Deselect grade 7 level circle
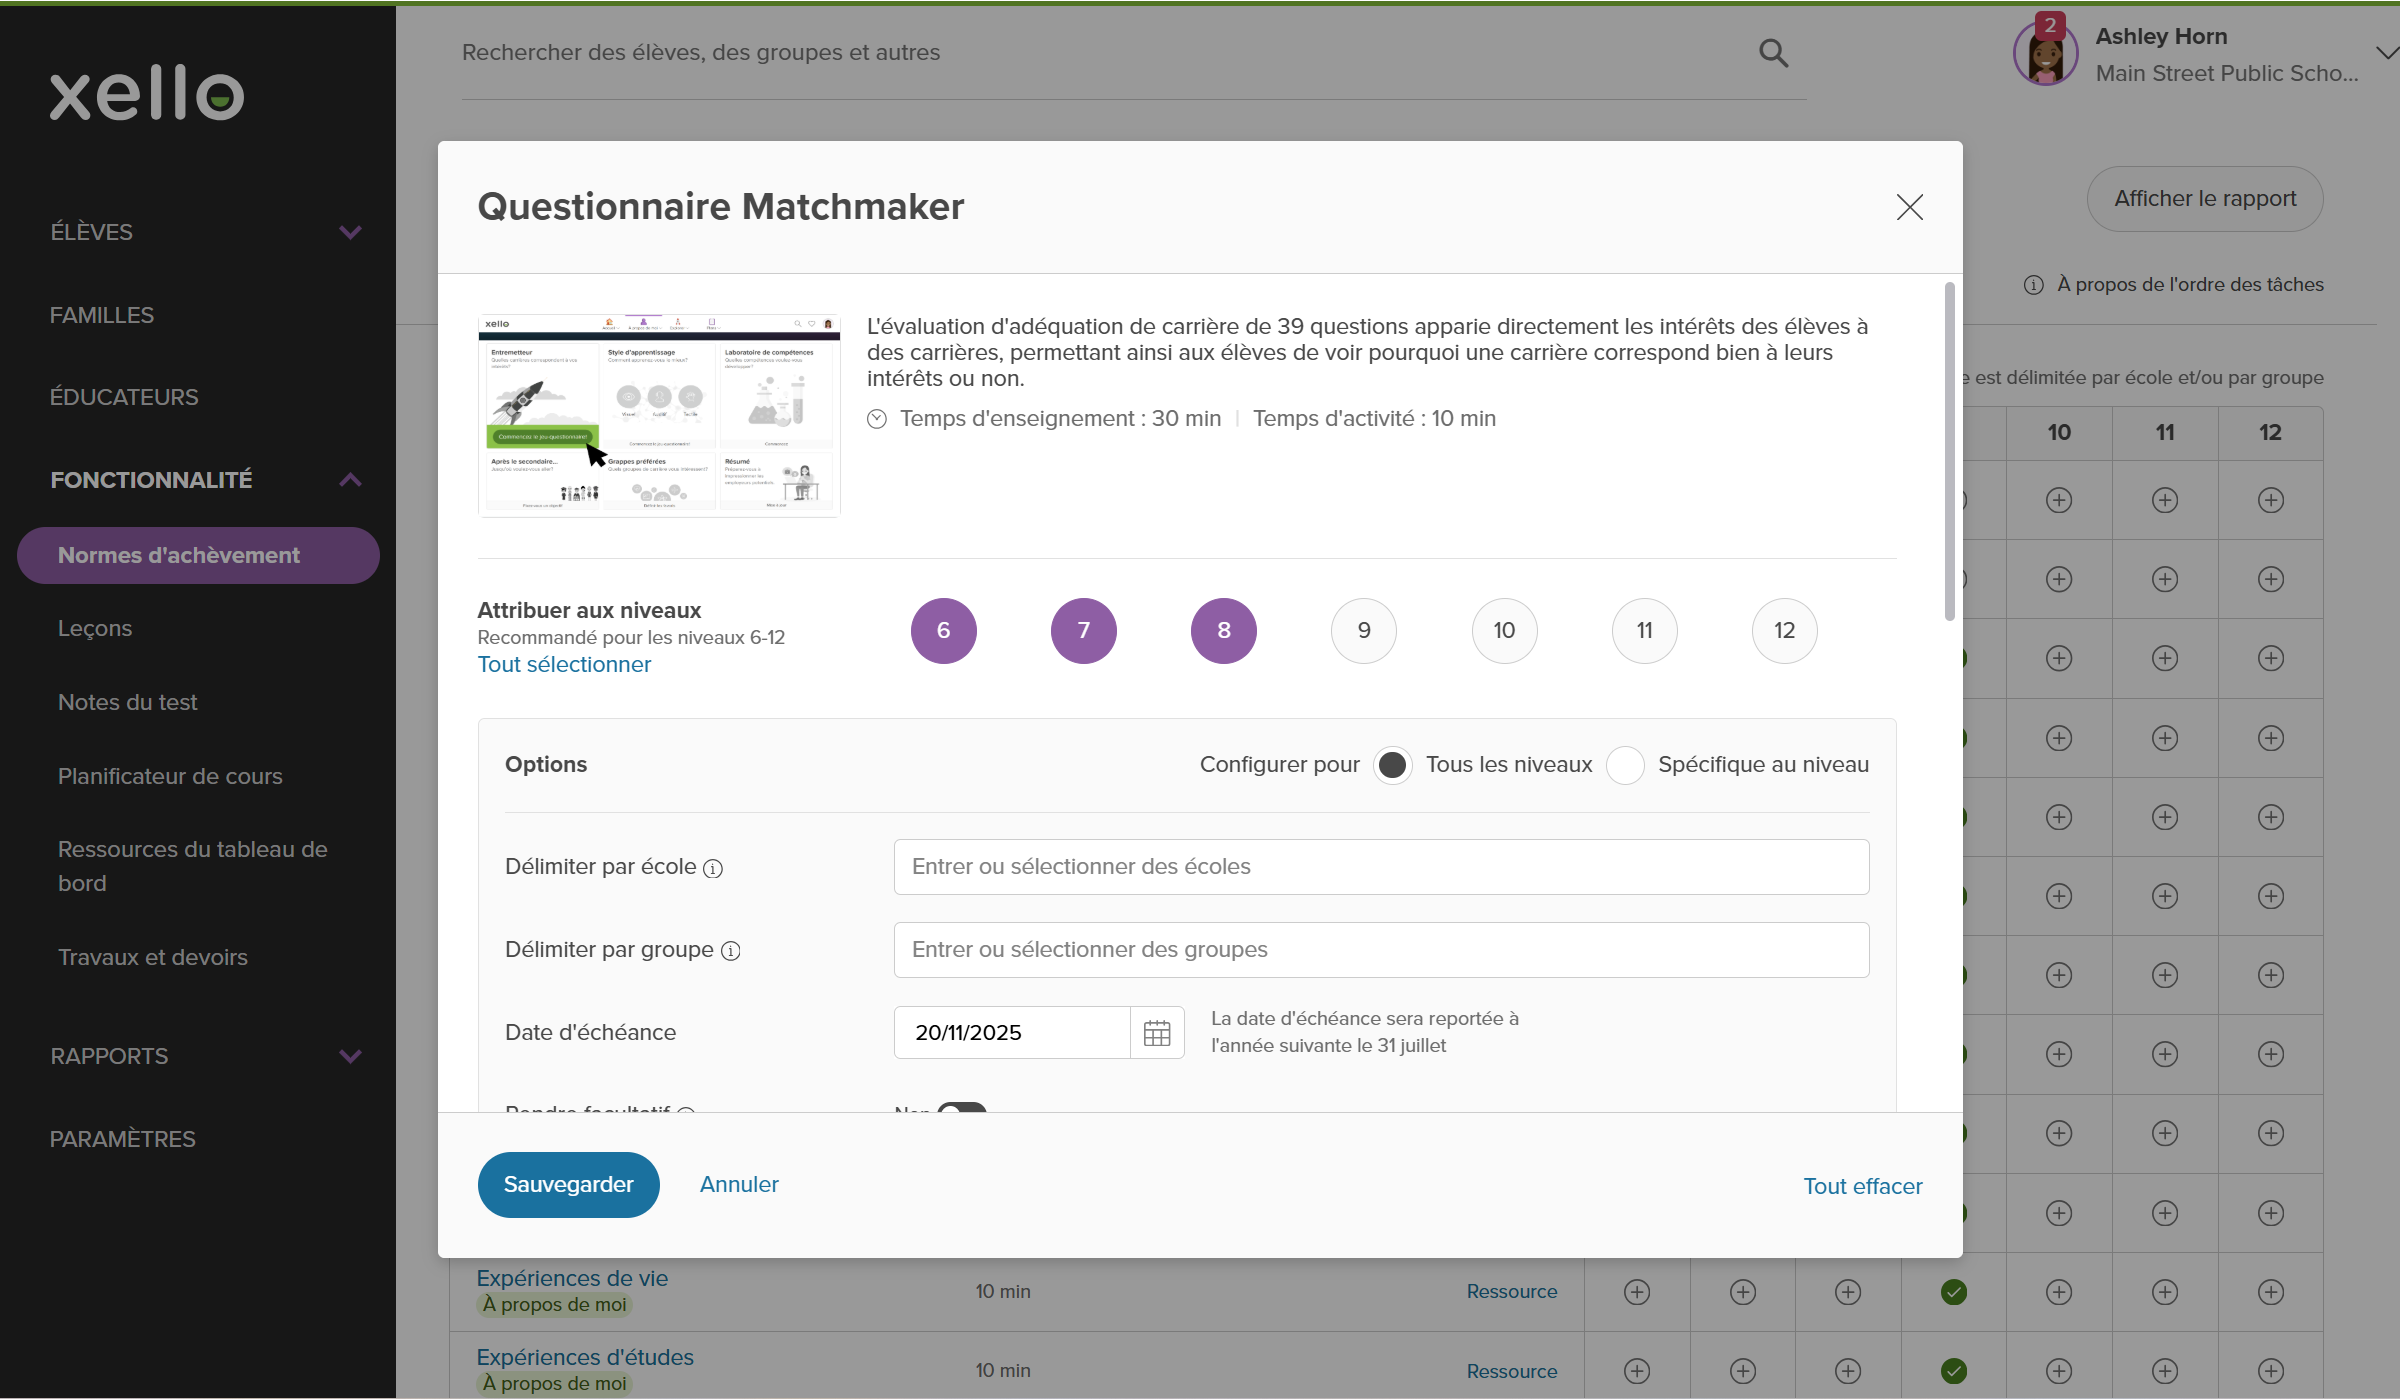2400x1399 pixels. click(1083, 631)
